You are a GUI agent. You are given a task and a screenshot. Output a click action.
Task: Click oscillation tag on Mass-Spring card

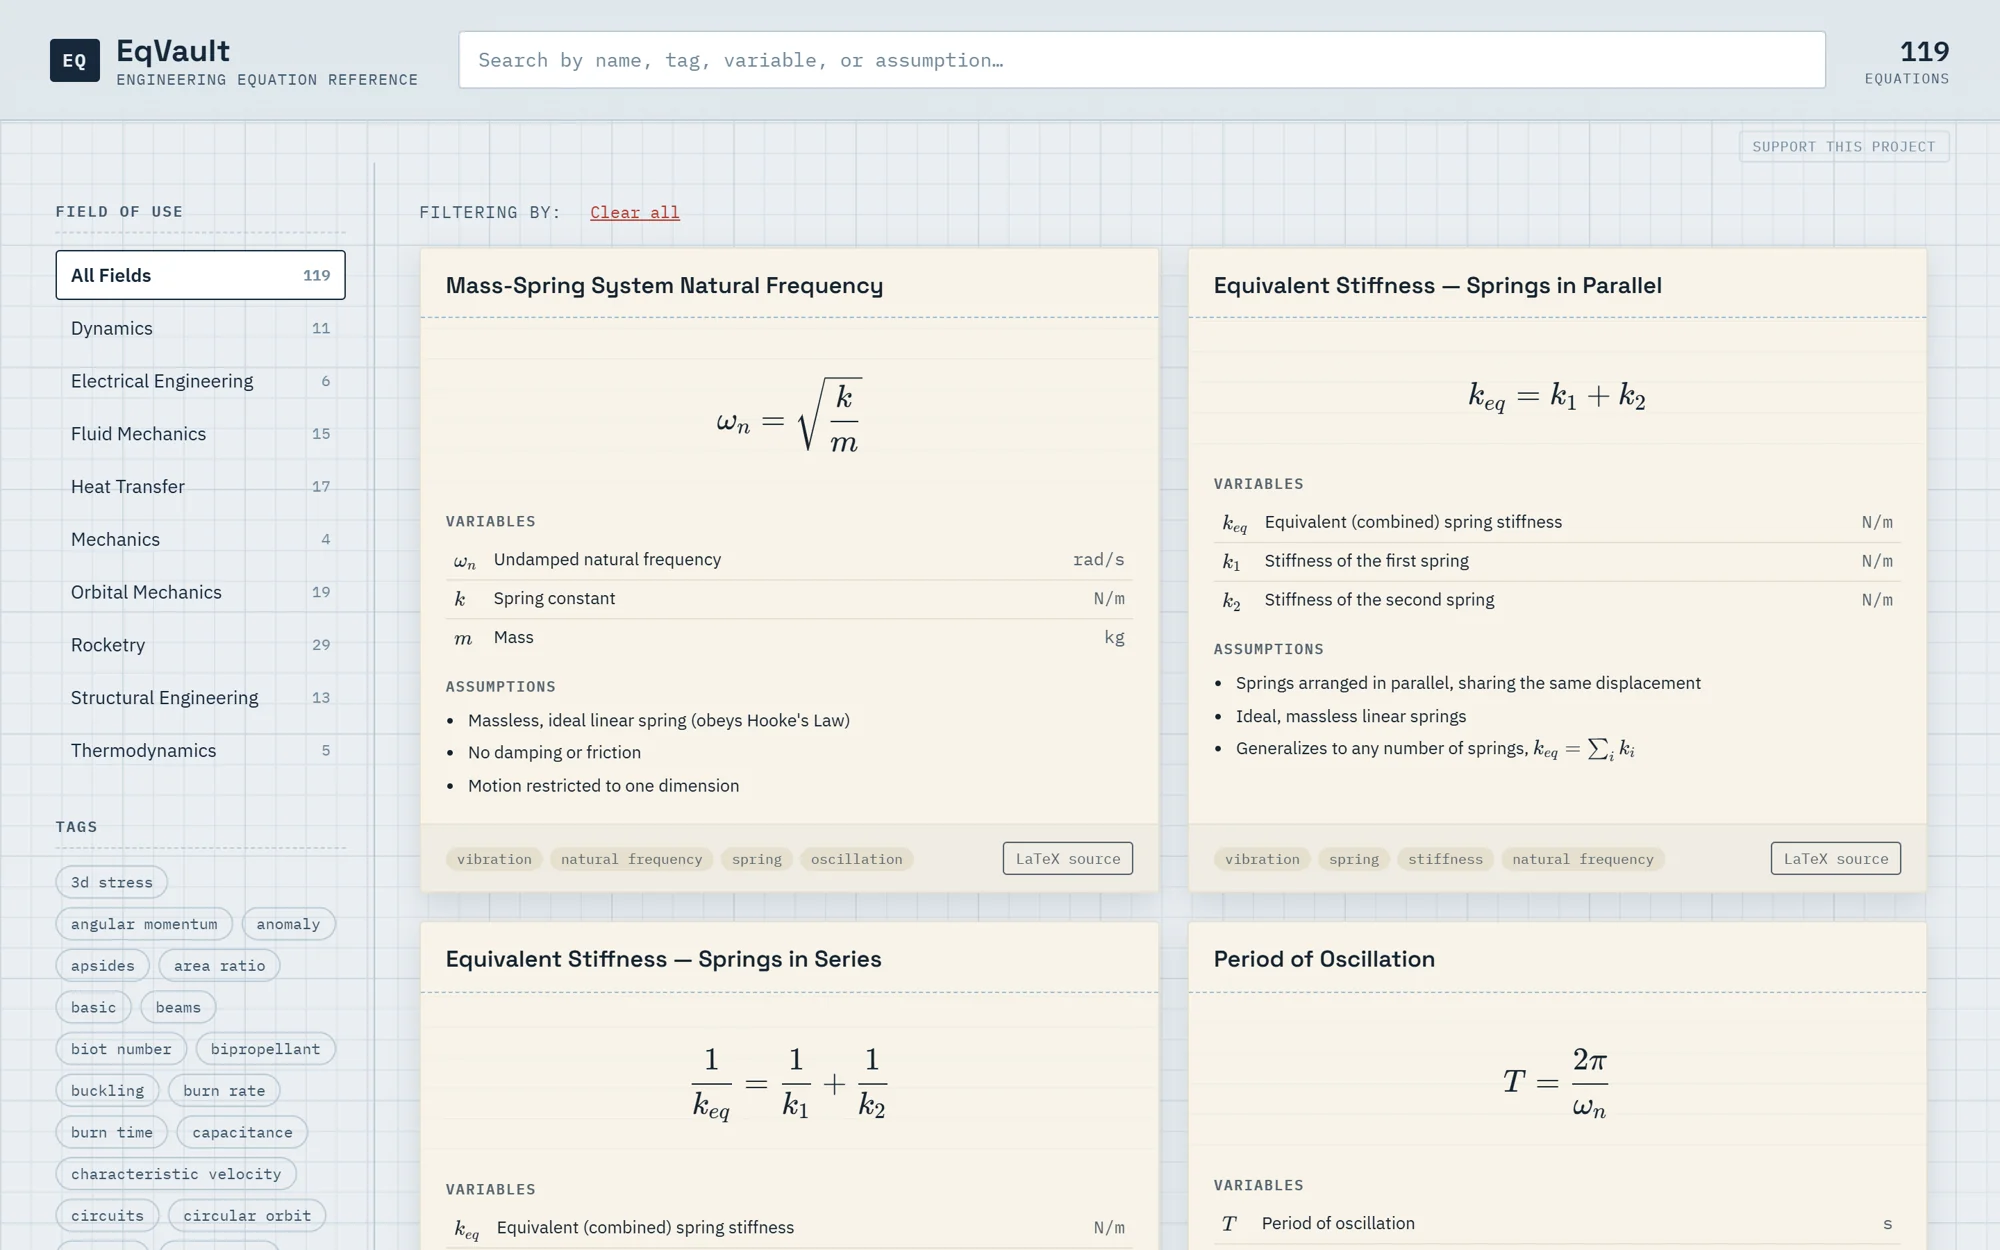857,859
